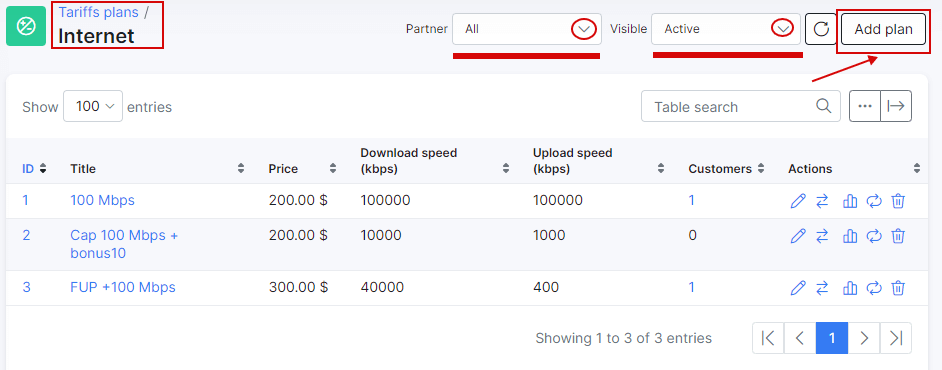Click the export table arrow icon
Screen dimensions: 942x370
point(896,106)
